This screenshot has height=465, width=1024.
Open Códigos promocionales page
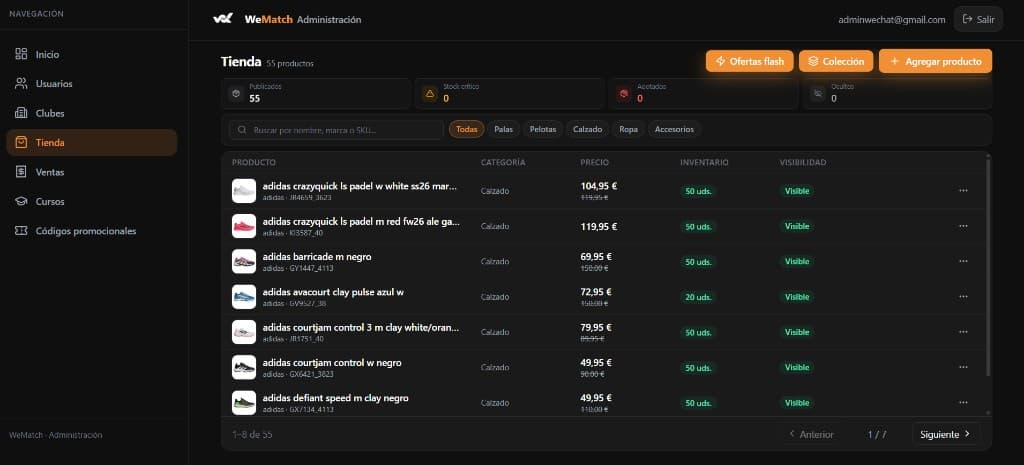pos(91,231)
